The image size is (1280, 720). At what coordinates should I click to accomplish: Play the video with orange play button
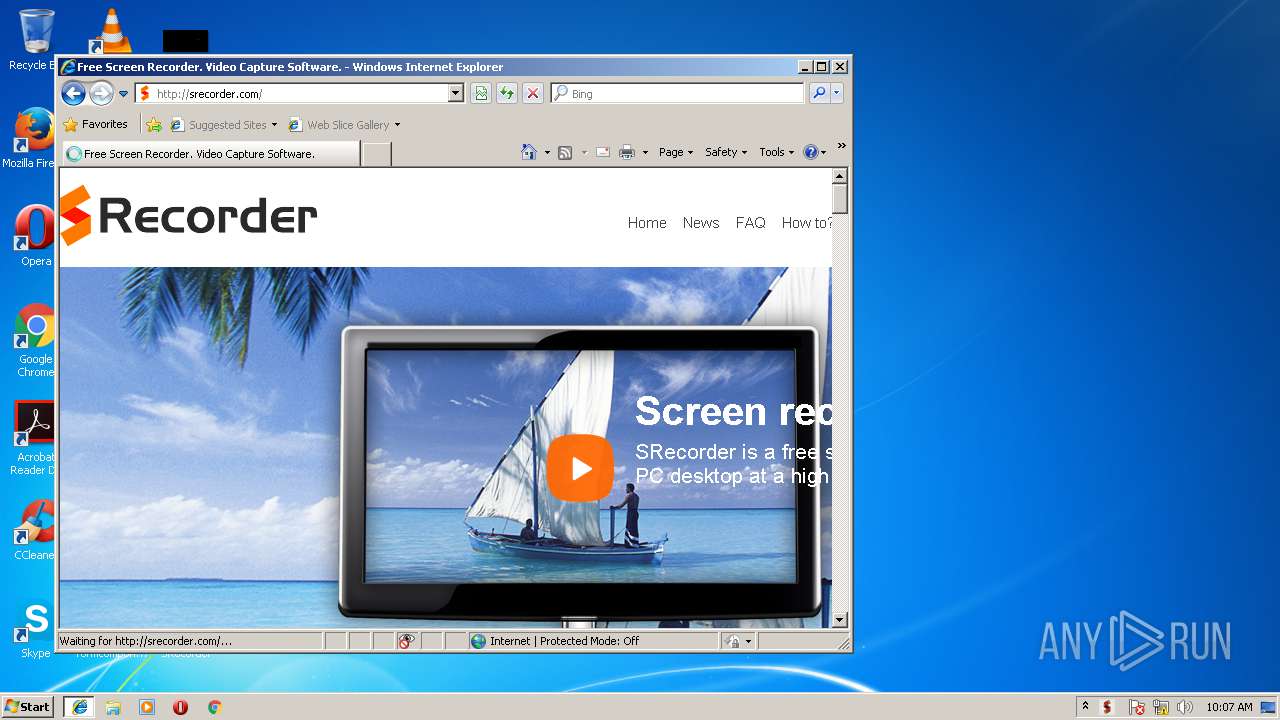pyautogui.click(x=580, y=468)
